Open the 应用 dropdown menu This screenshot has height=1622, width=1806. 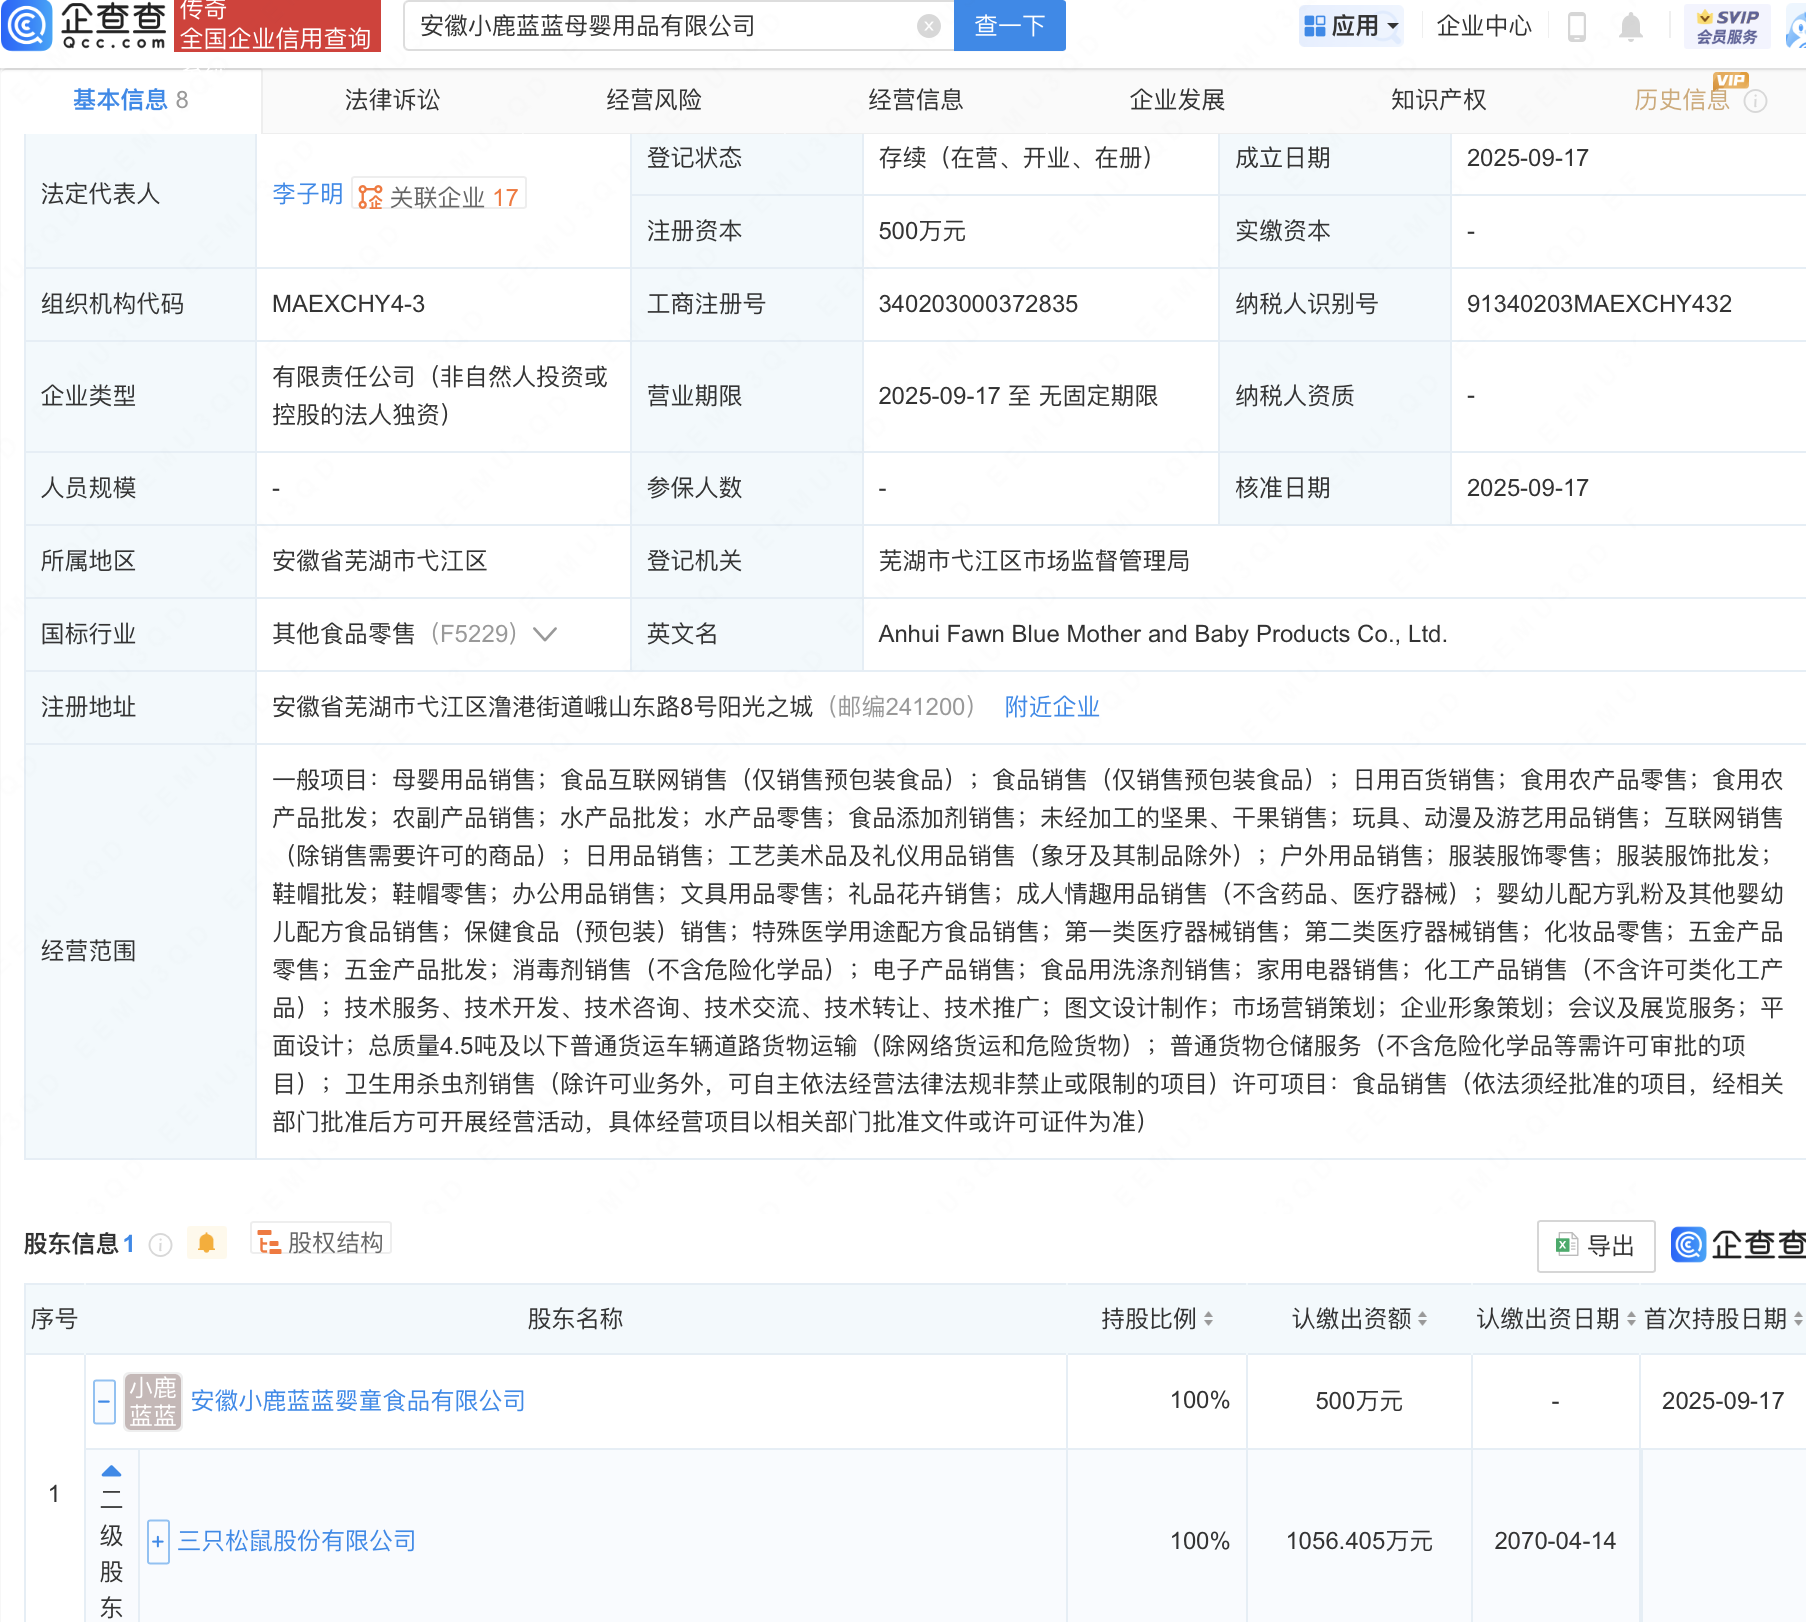(1352, 26)
